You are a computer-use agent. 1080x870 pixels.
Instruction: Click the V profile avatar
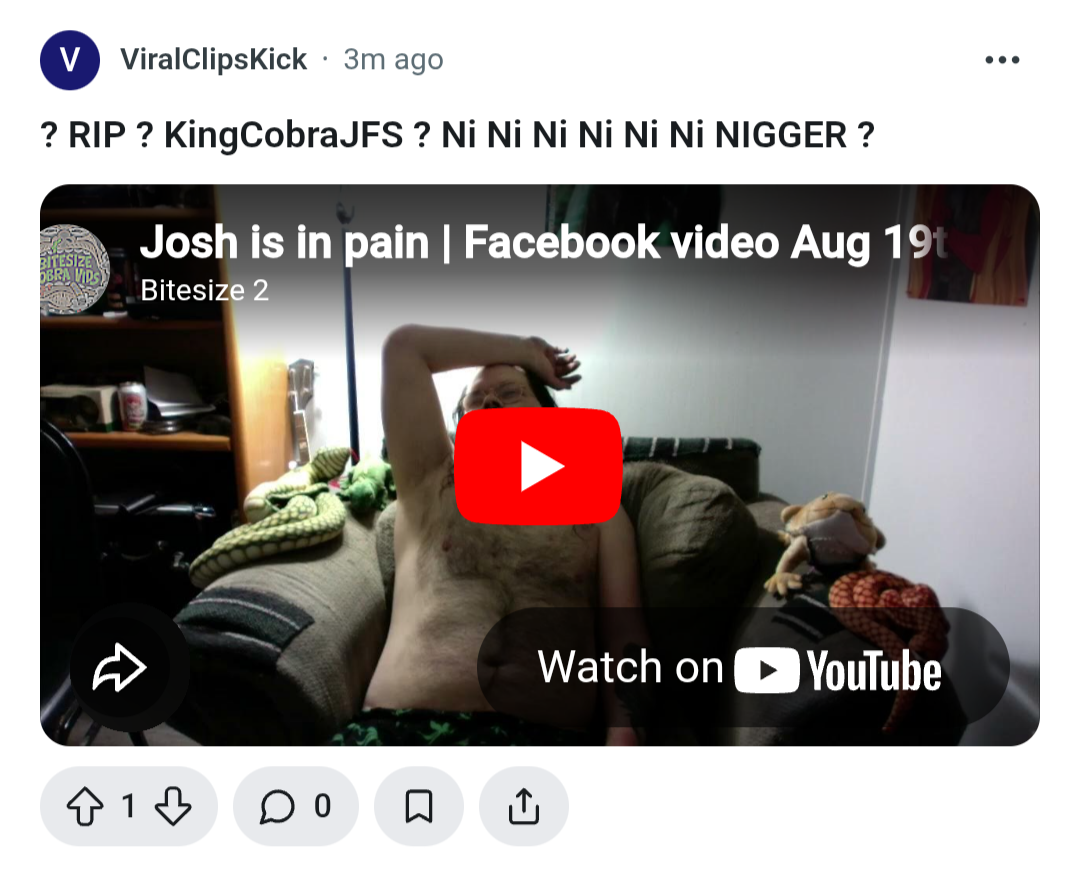(70, 60)
